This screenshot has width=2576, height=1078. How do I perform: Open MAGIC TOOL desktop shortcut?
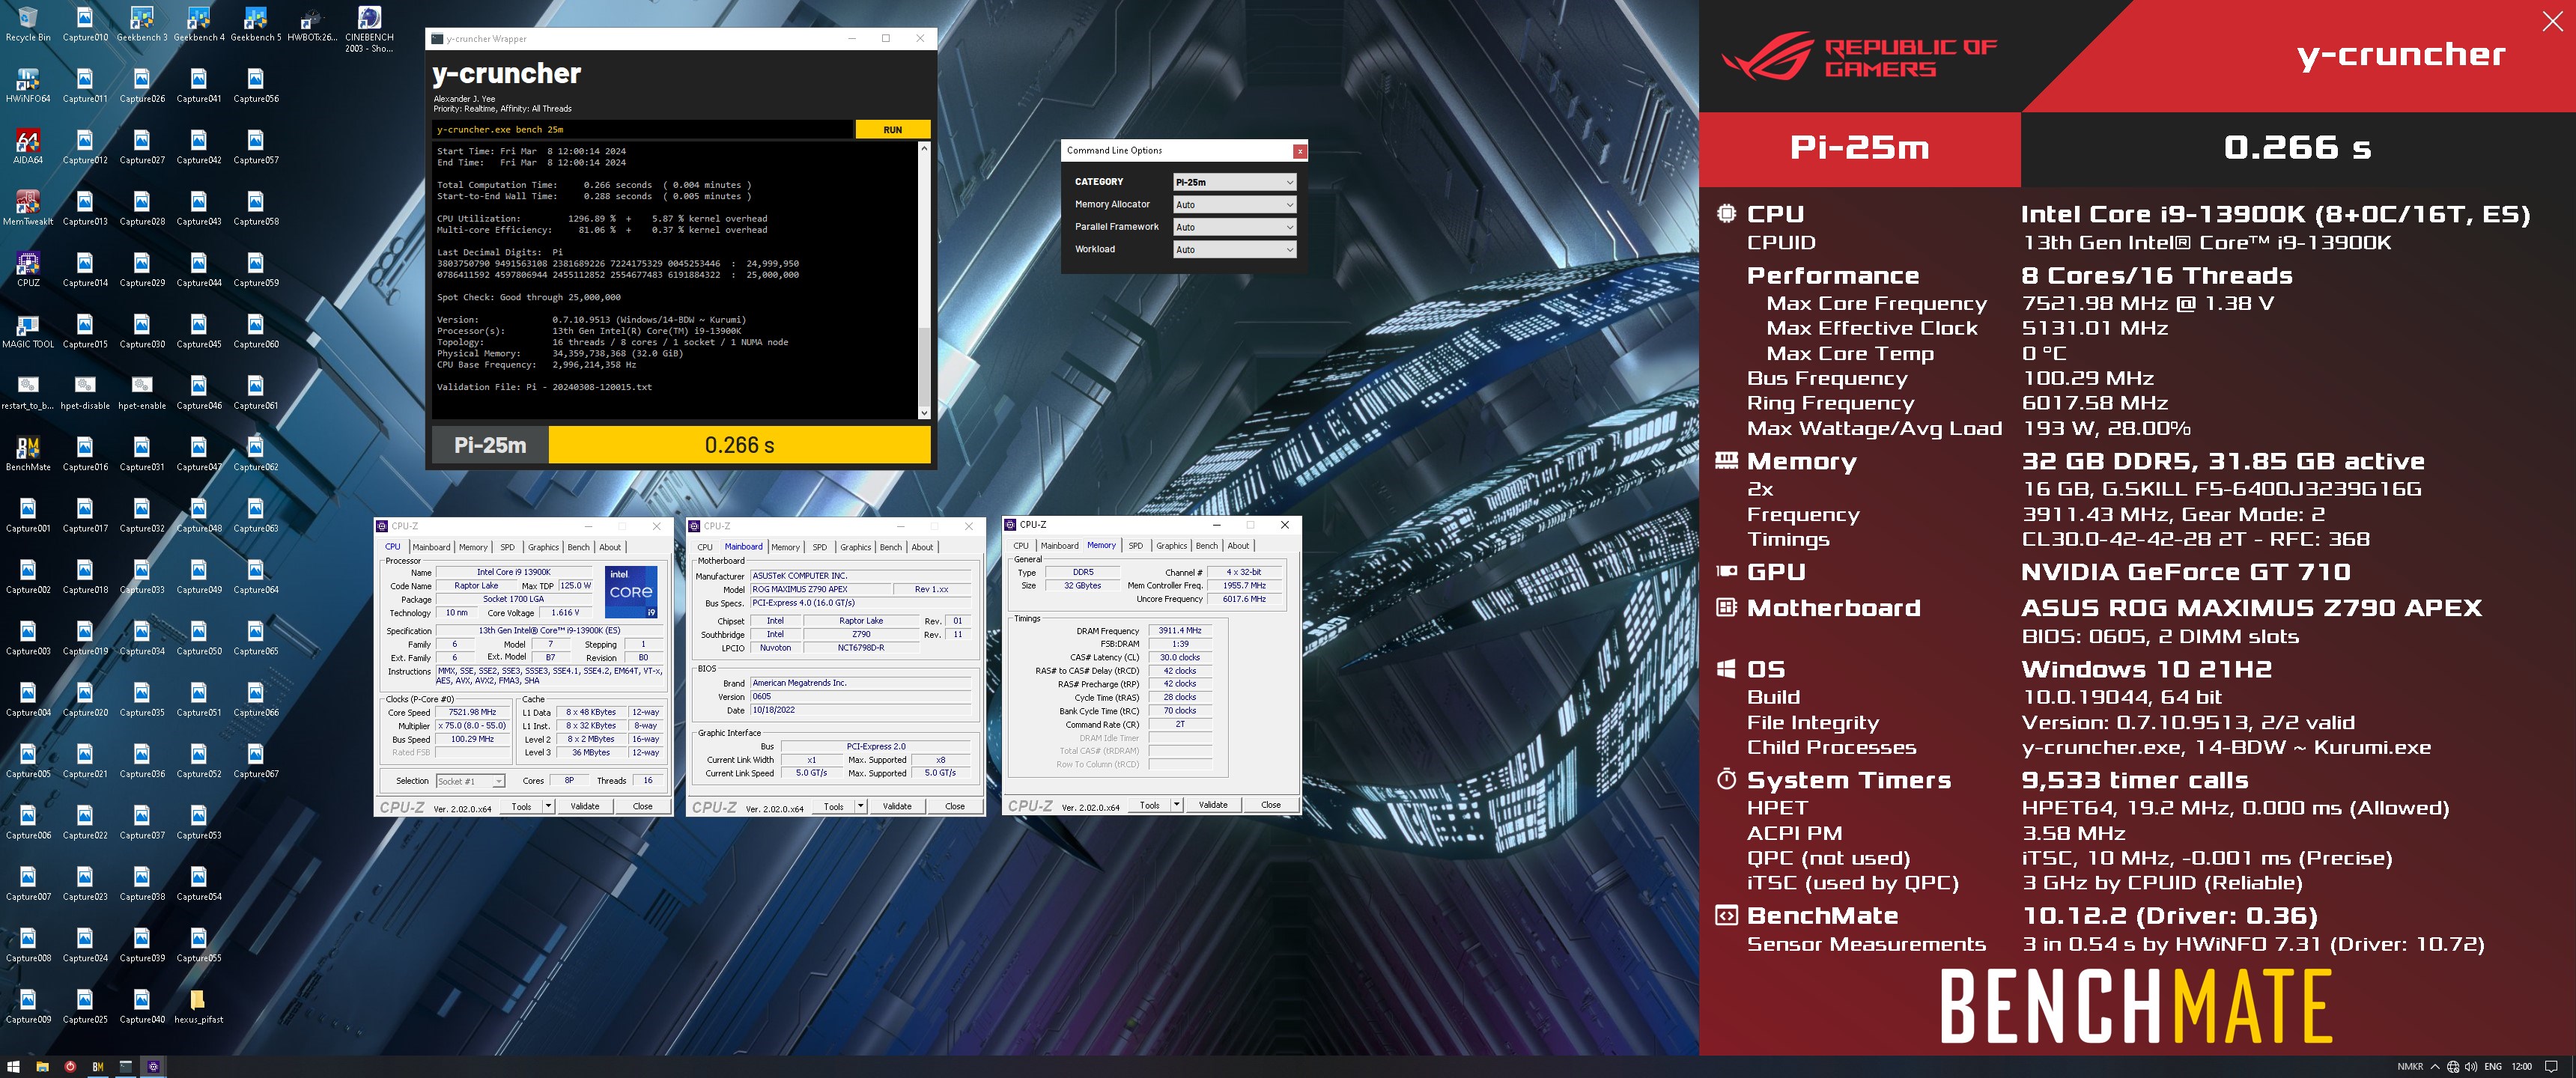[x=28, y=331]
